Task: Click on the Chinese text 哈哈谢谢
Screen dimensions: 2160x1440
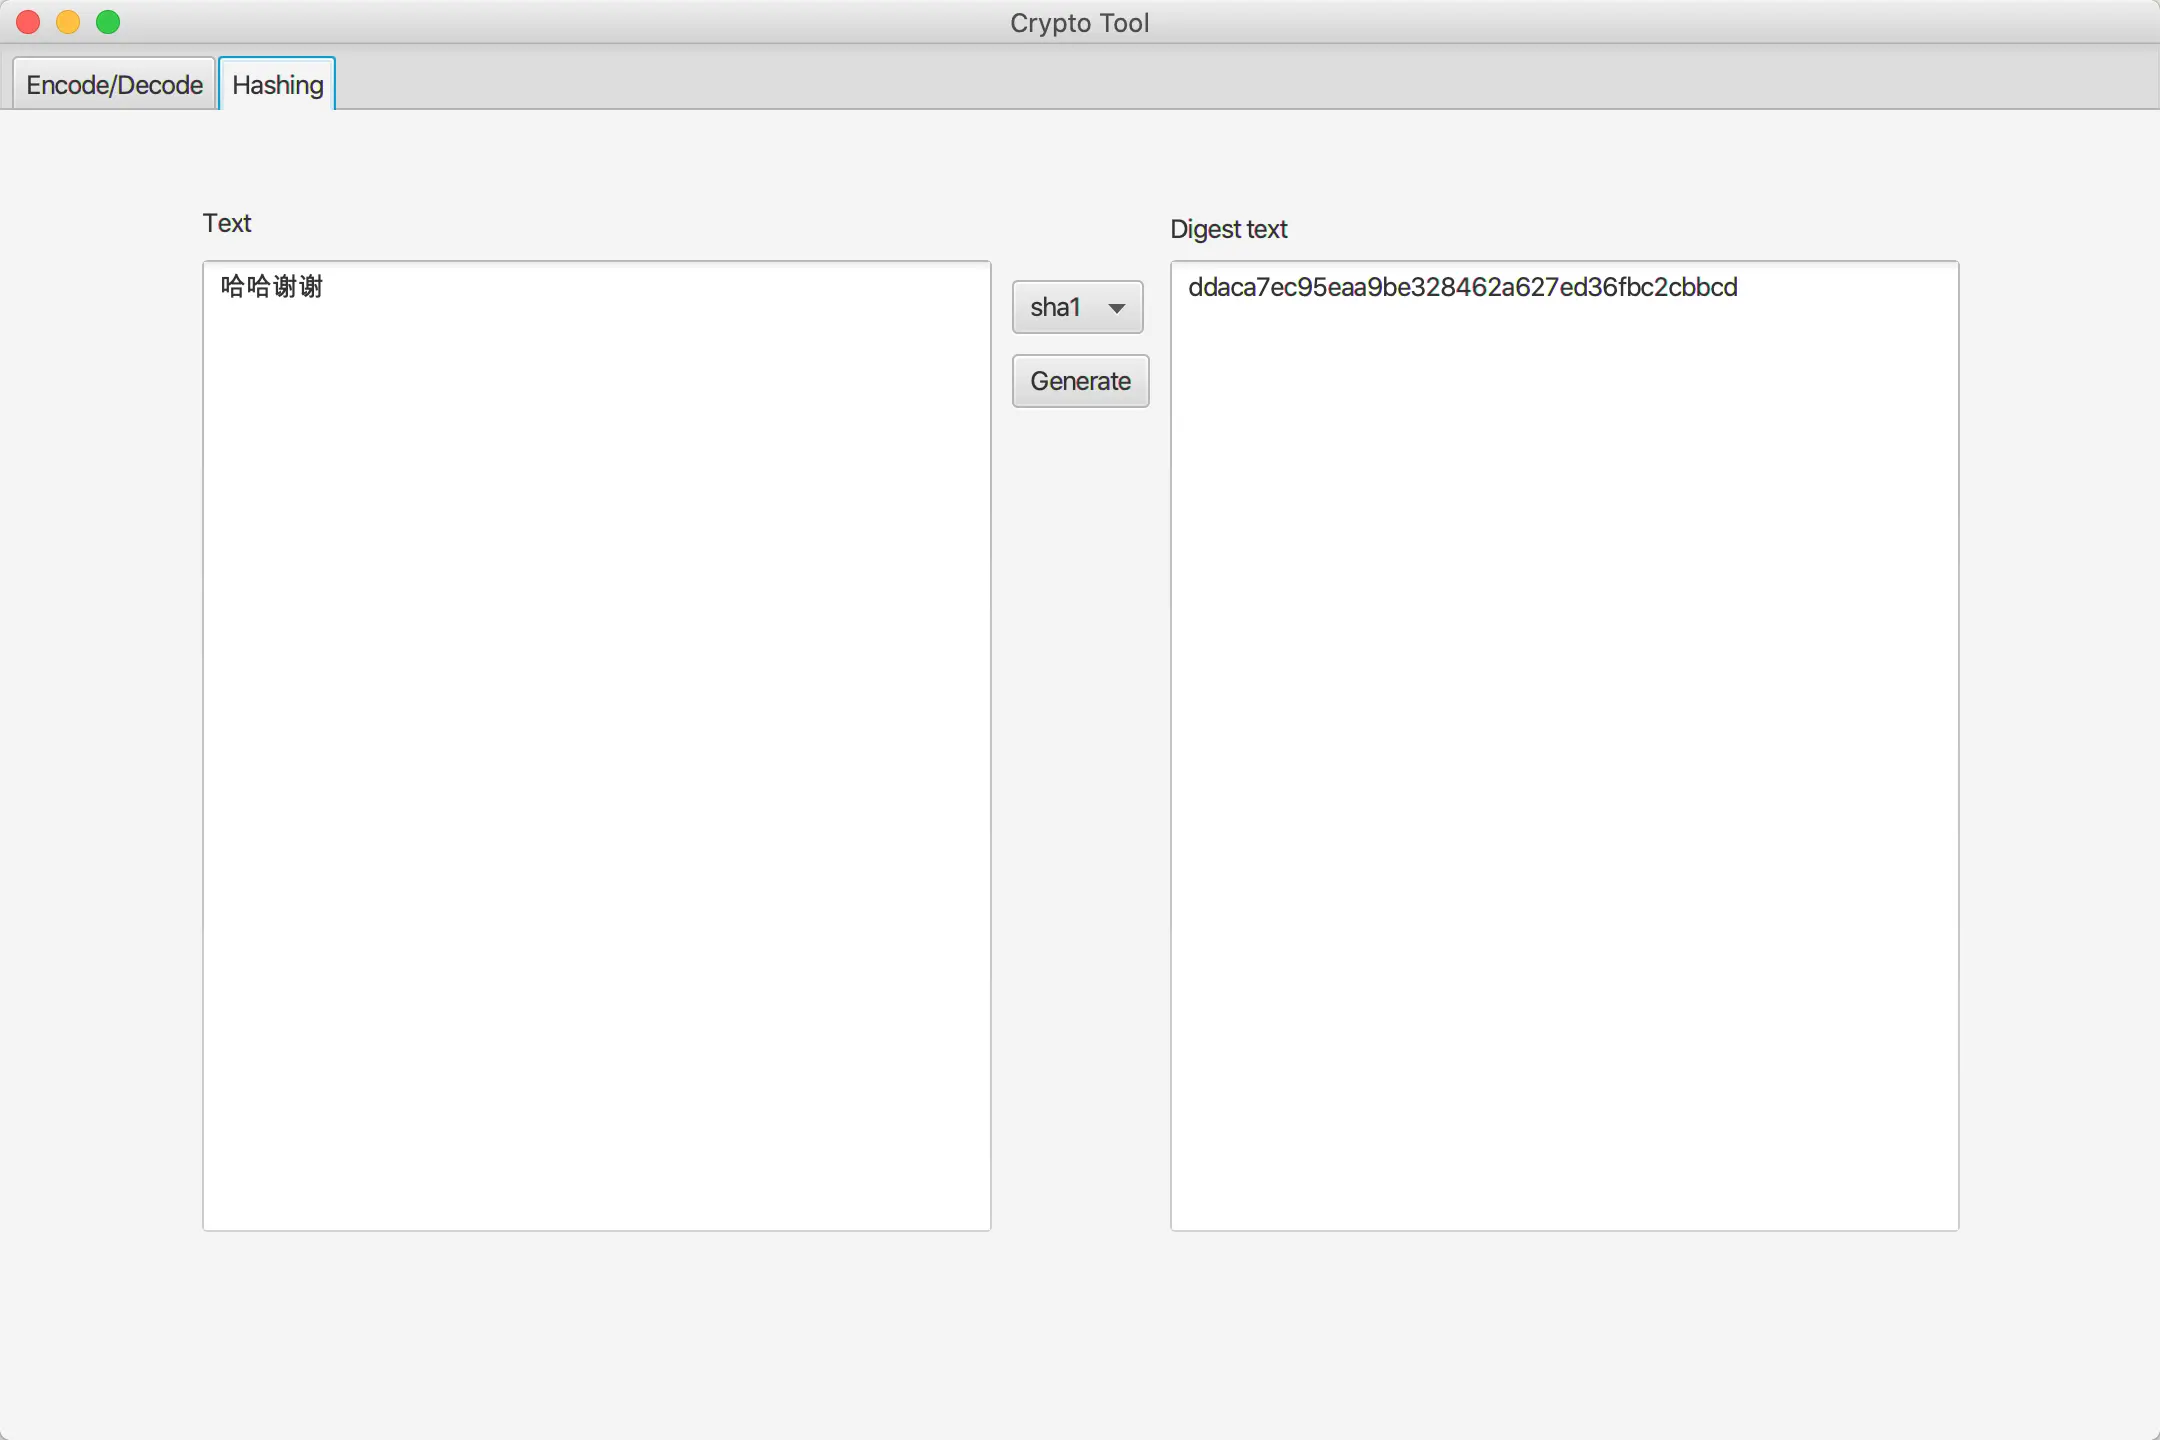Action: tap(272, 287)
